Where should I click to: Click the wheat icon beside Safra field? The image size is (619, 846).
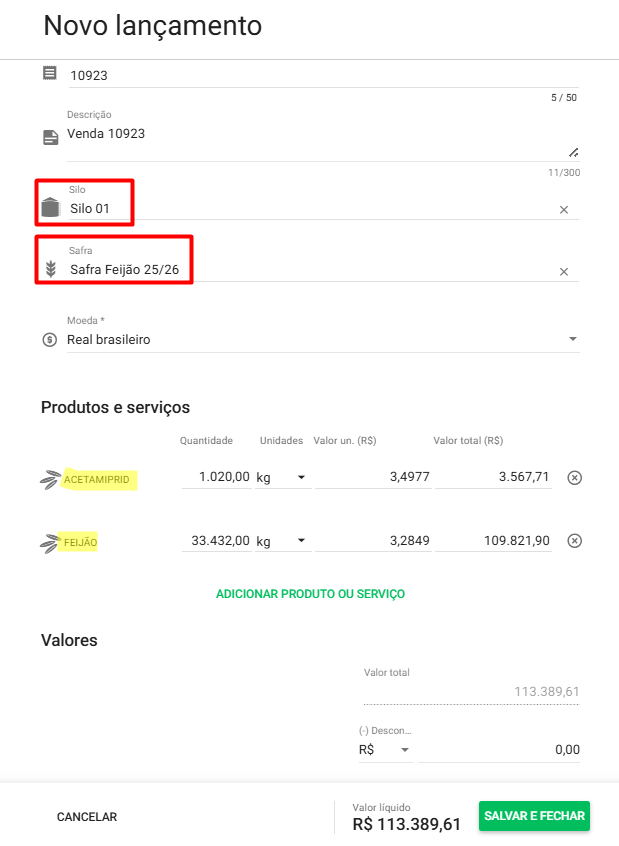point(51,270)
